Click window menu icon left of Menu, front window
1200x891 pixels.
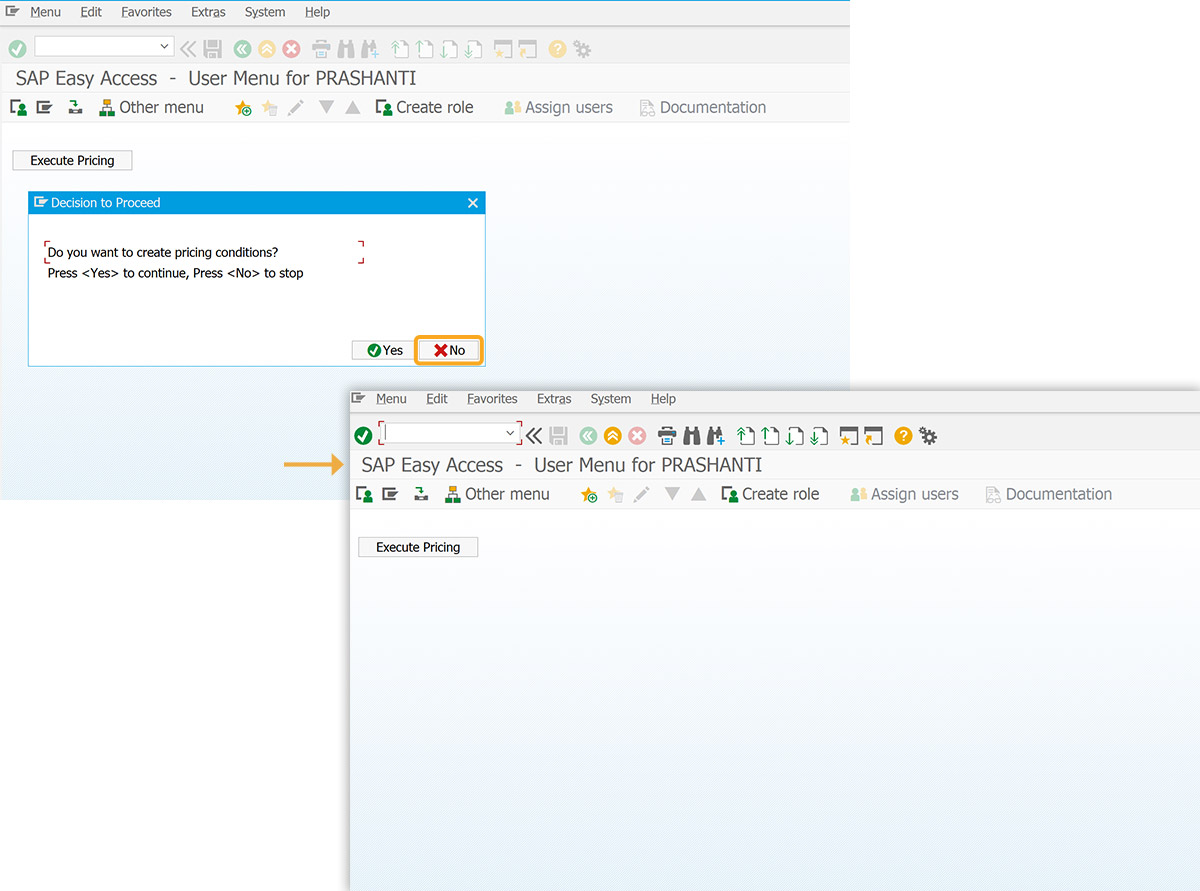358,398
